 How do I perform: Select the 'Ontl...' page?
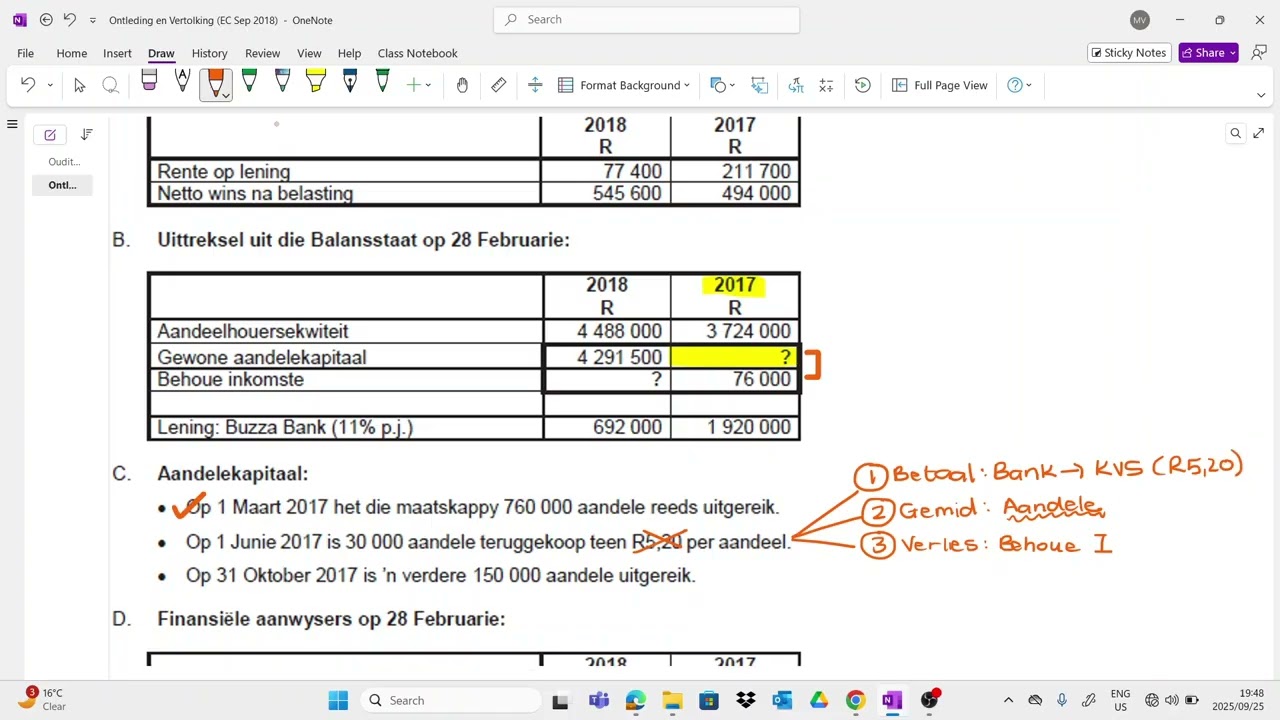pos(63,185)
